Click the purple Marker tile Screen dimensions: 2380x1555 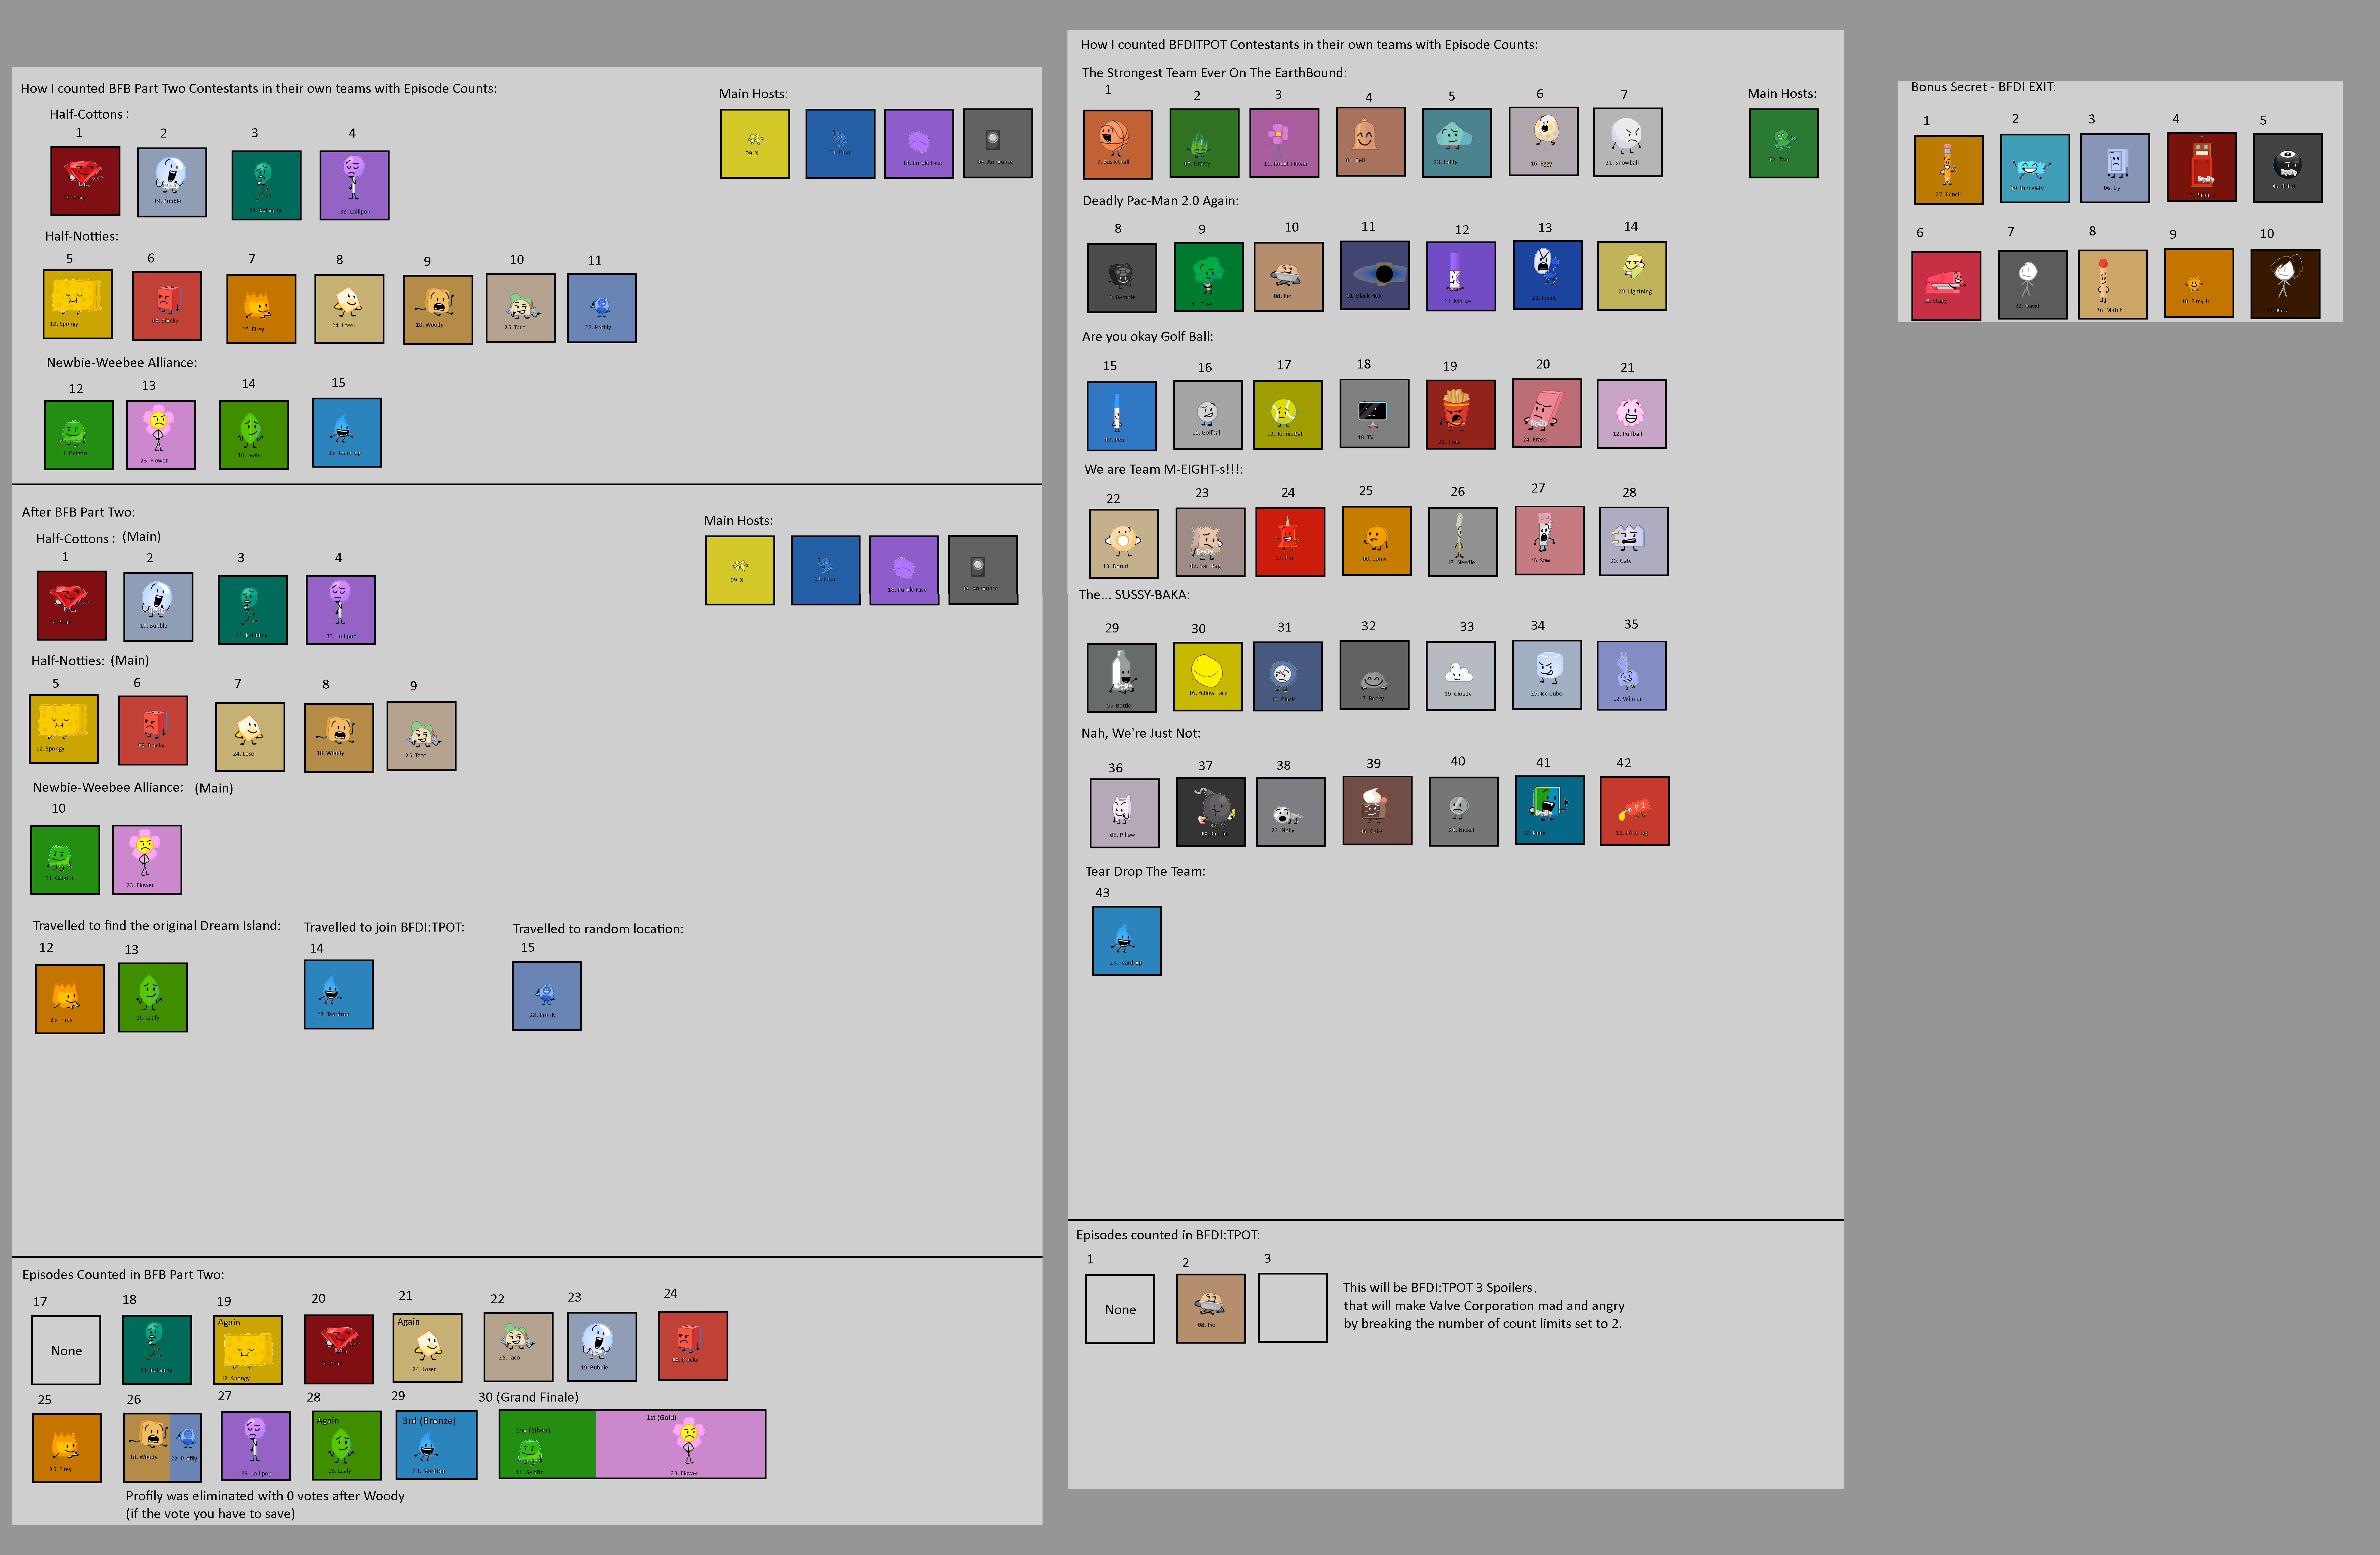point(1461,276)
